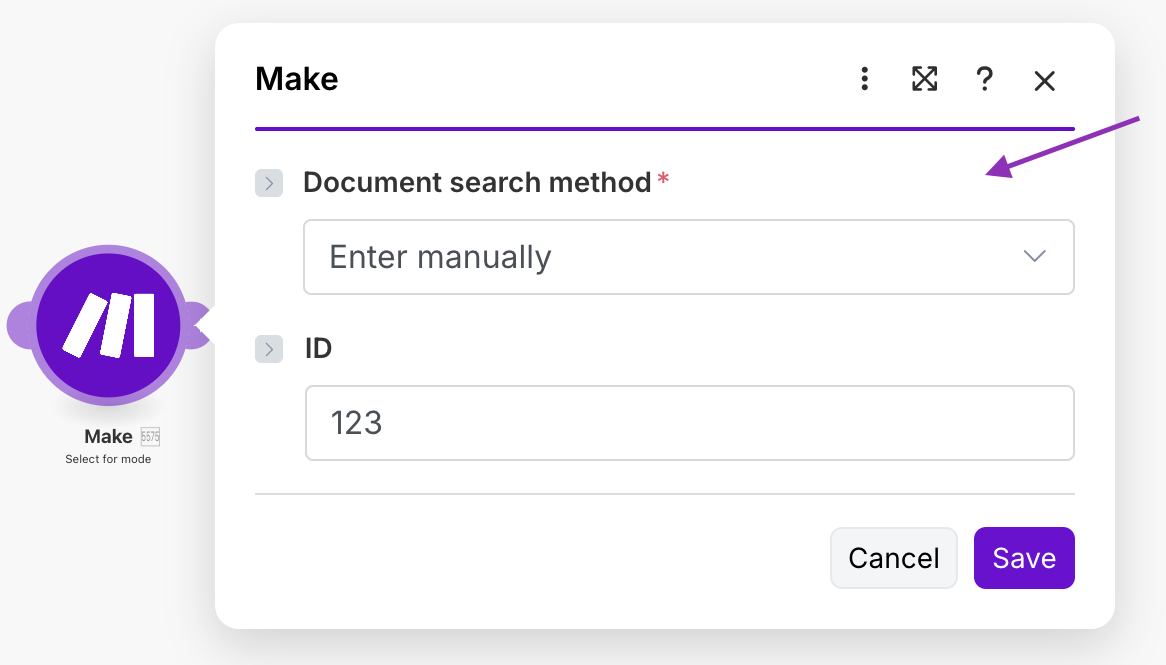
Task: Save the module settings
Action: click(1024, 558)
